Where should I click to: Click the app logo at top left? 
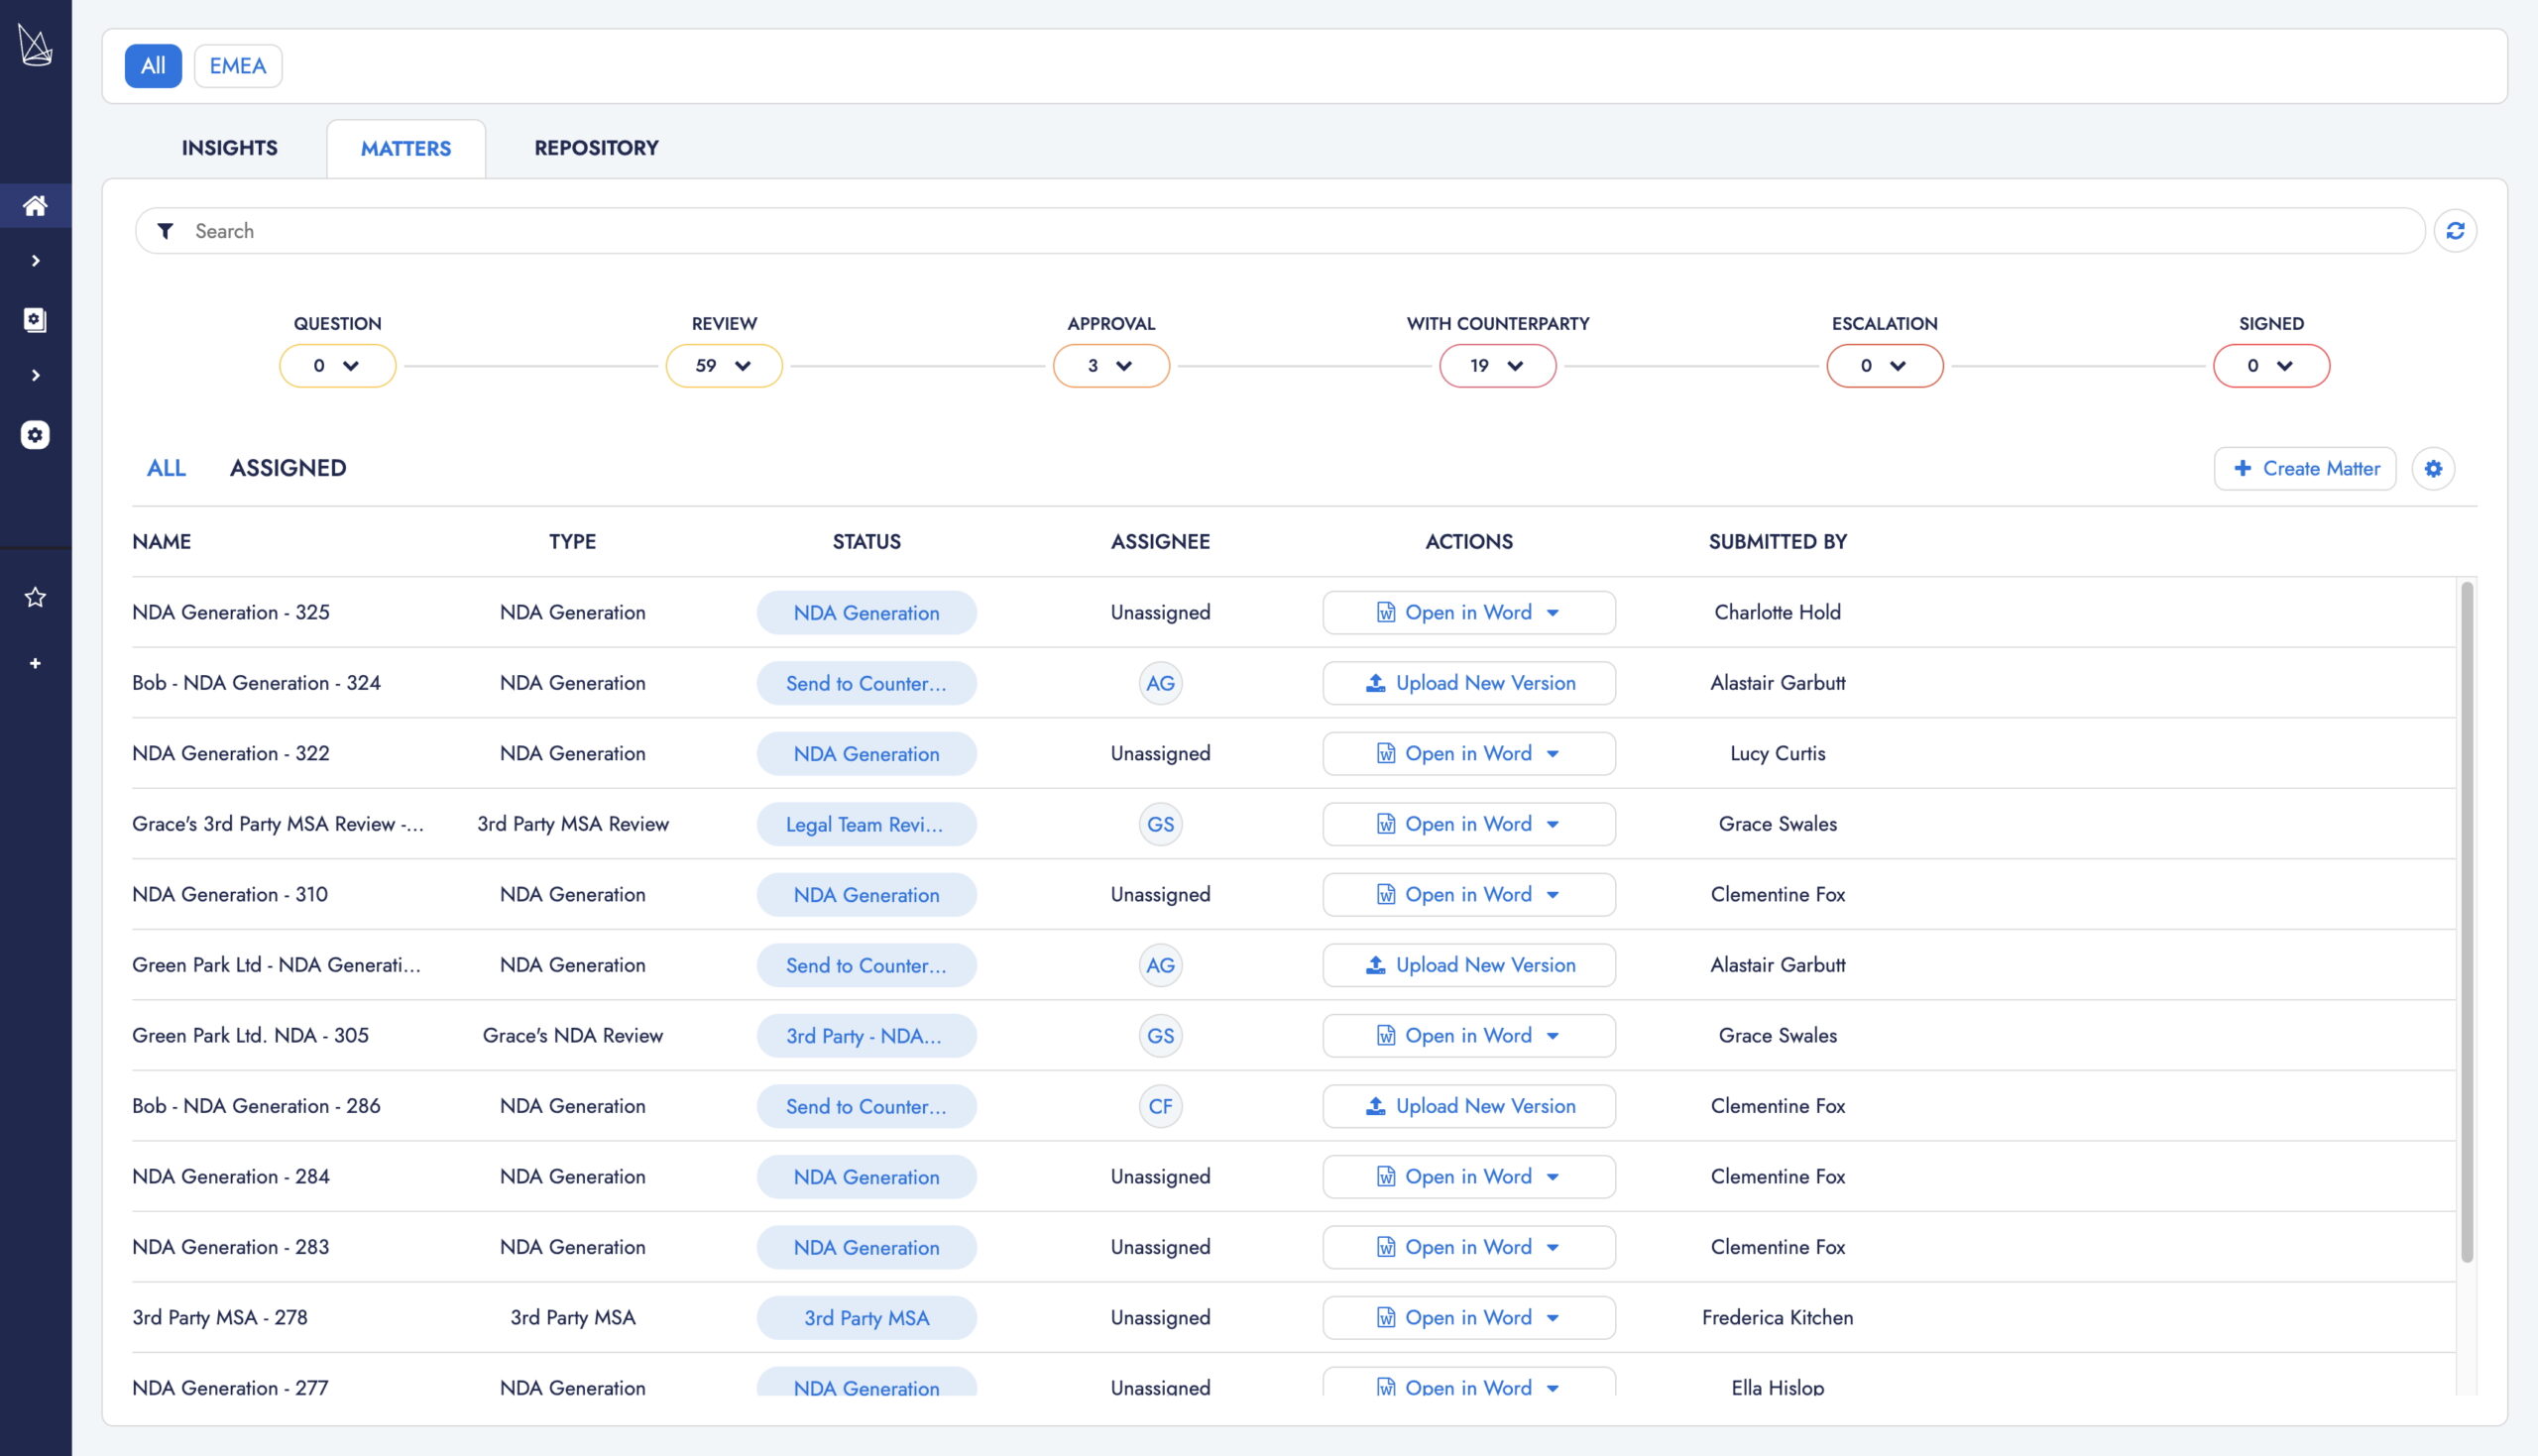click(35, 45)
